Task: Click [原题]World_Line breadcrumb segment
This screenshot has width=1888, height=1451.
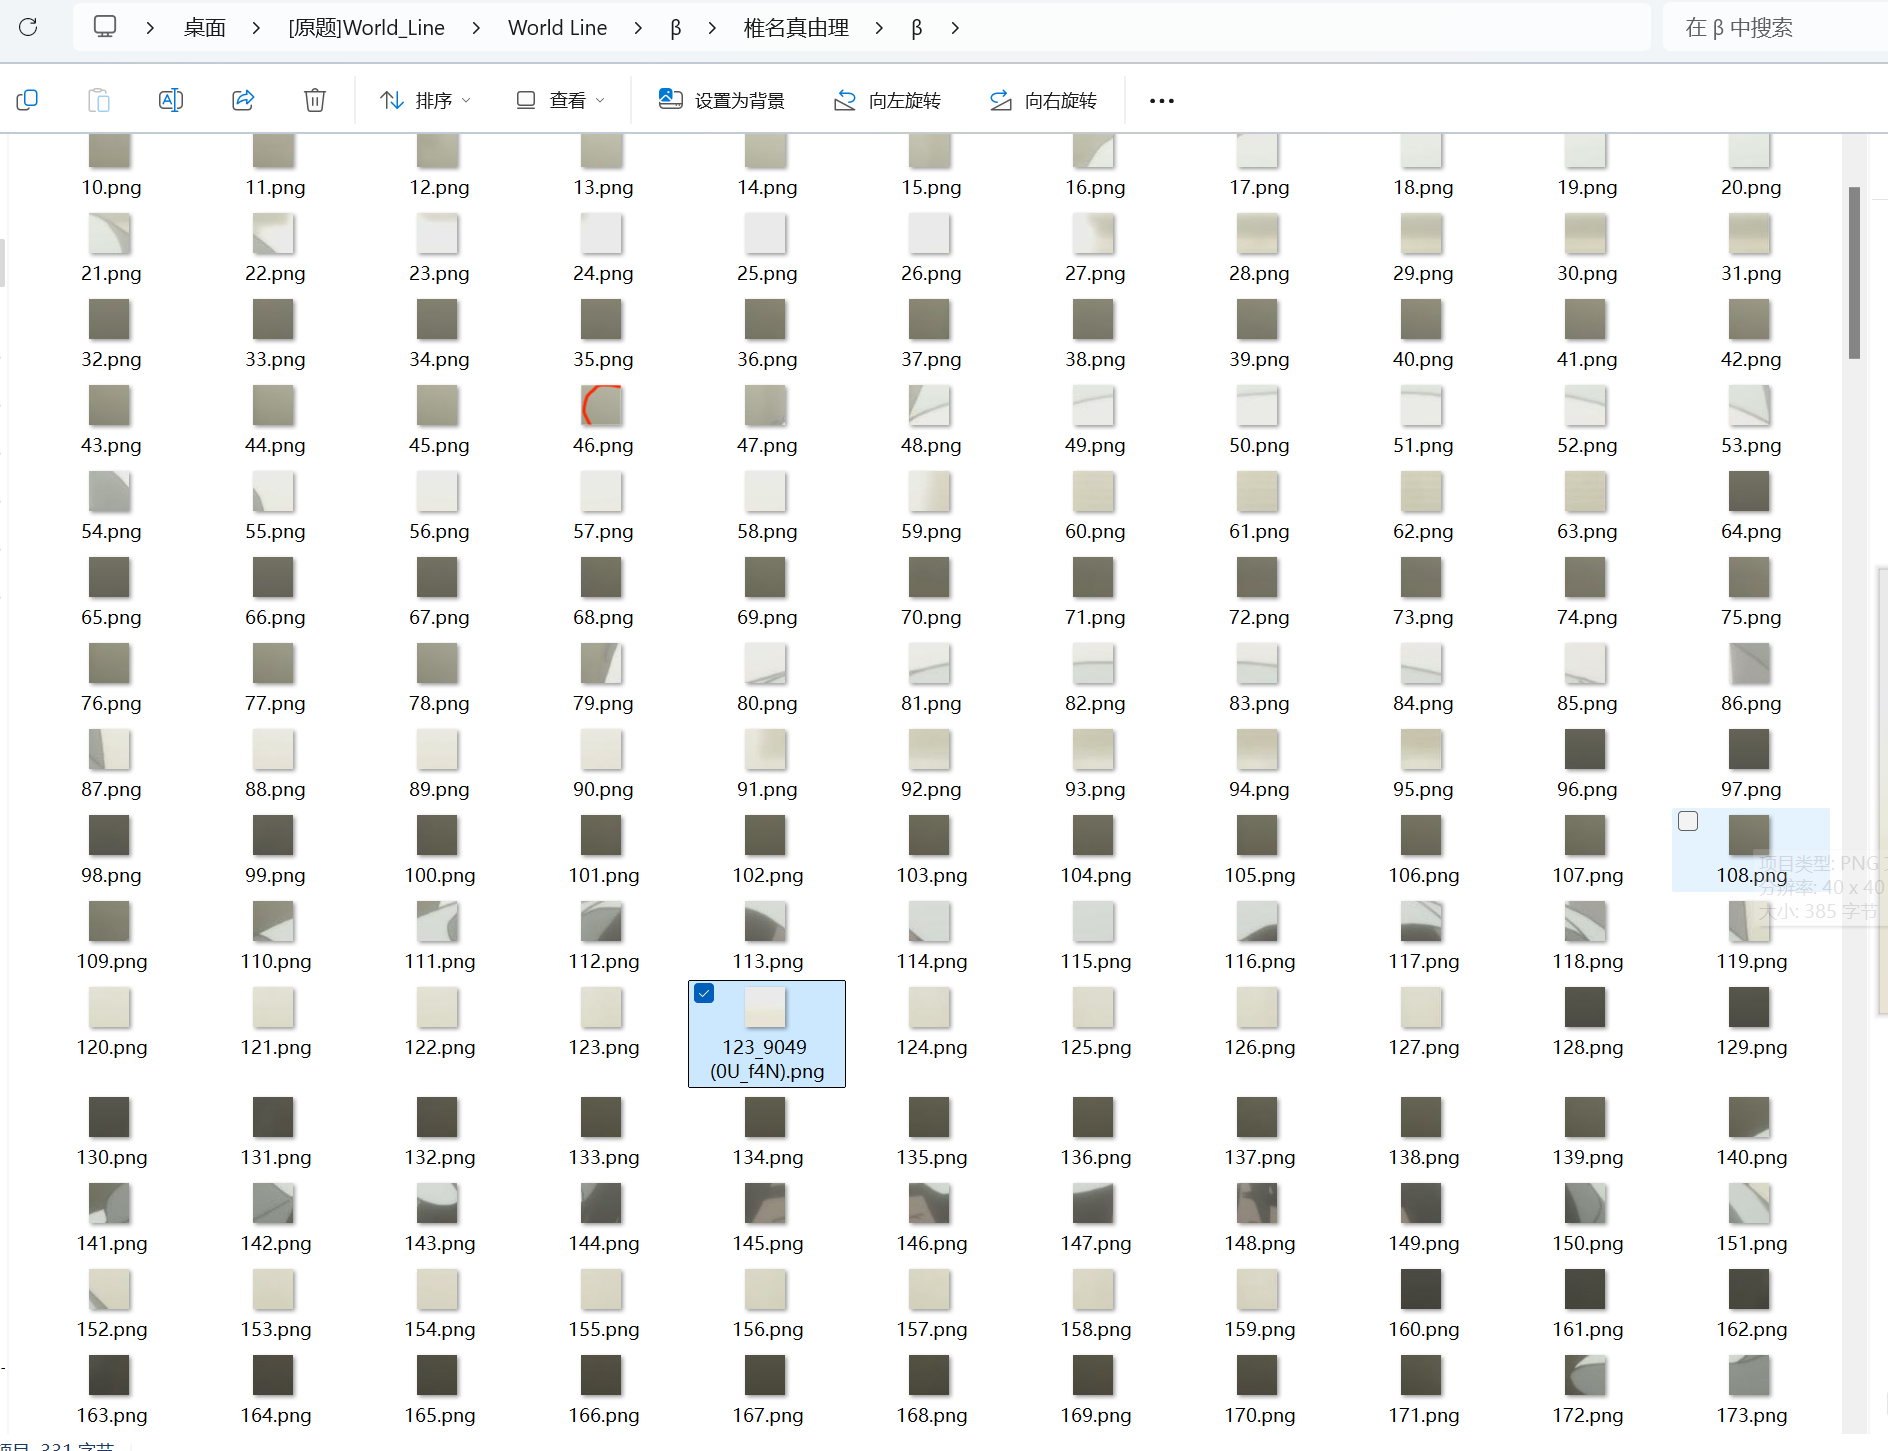Action: tap(367, 28)
